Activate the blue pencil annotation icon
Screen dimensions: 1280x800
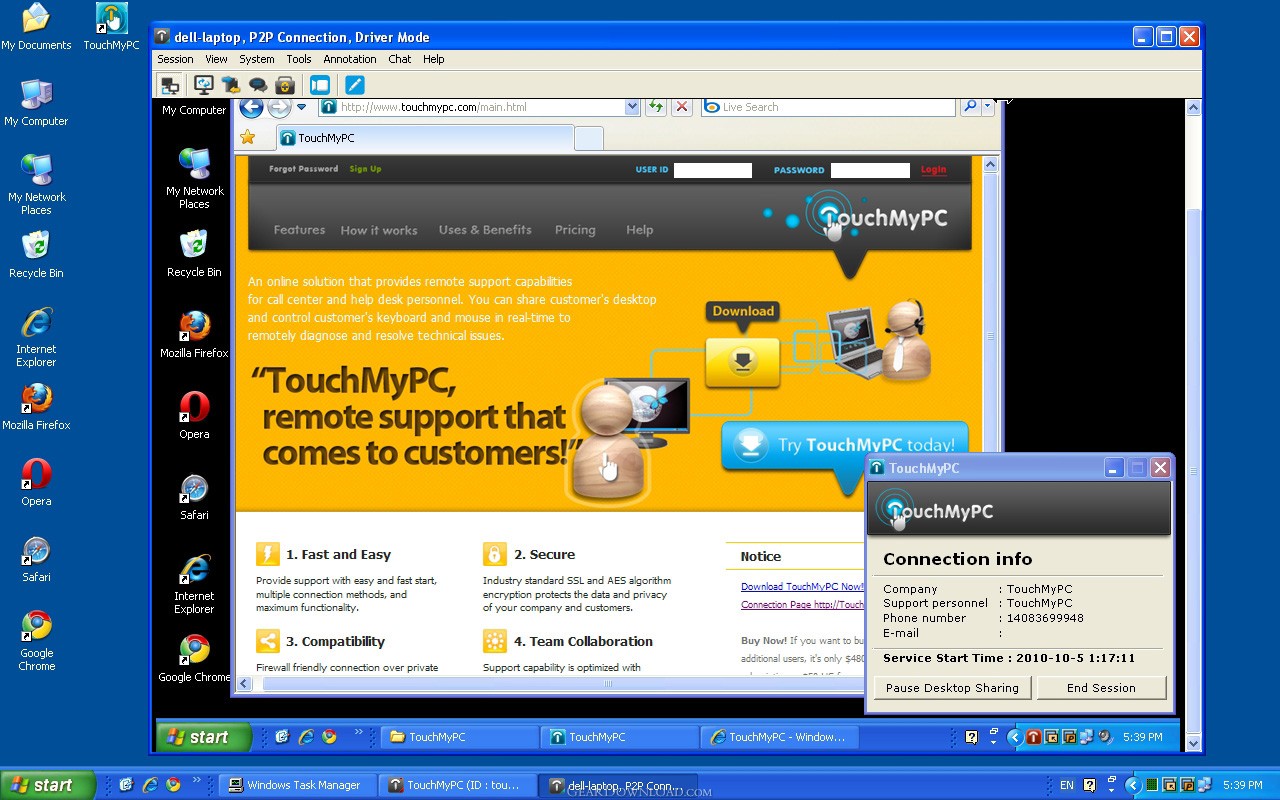[x=355, y=85]
